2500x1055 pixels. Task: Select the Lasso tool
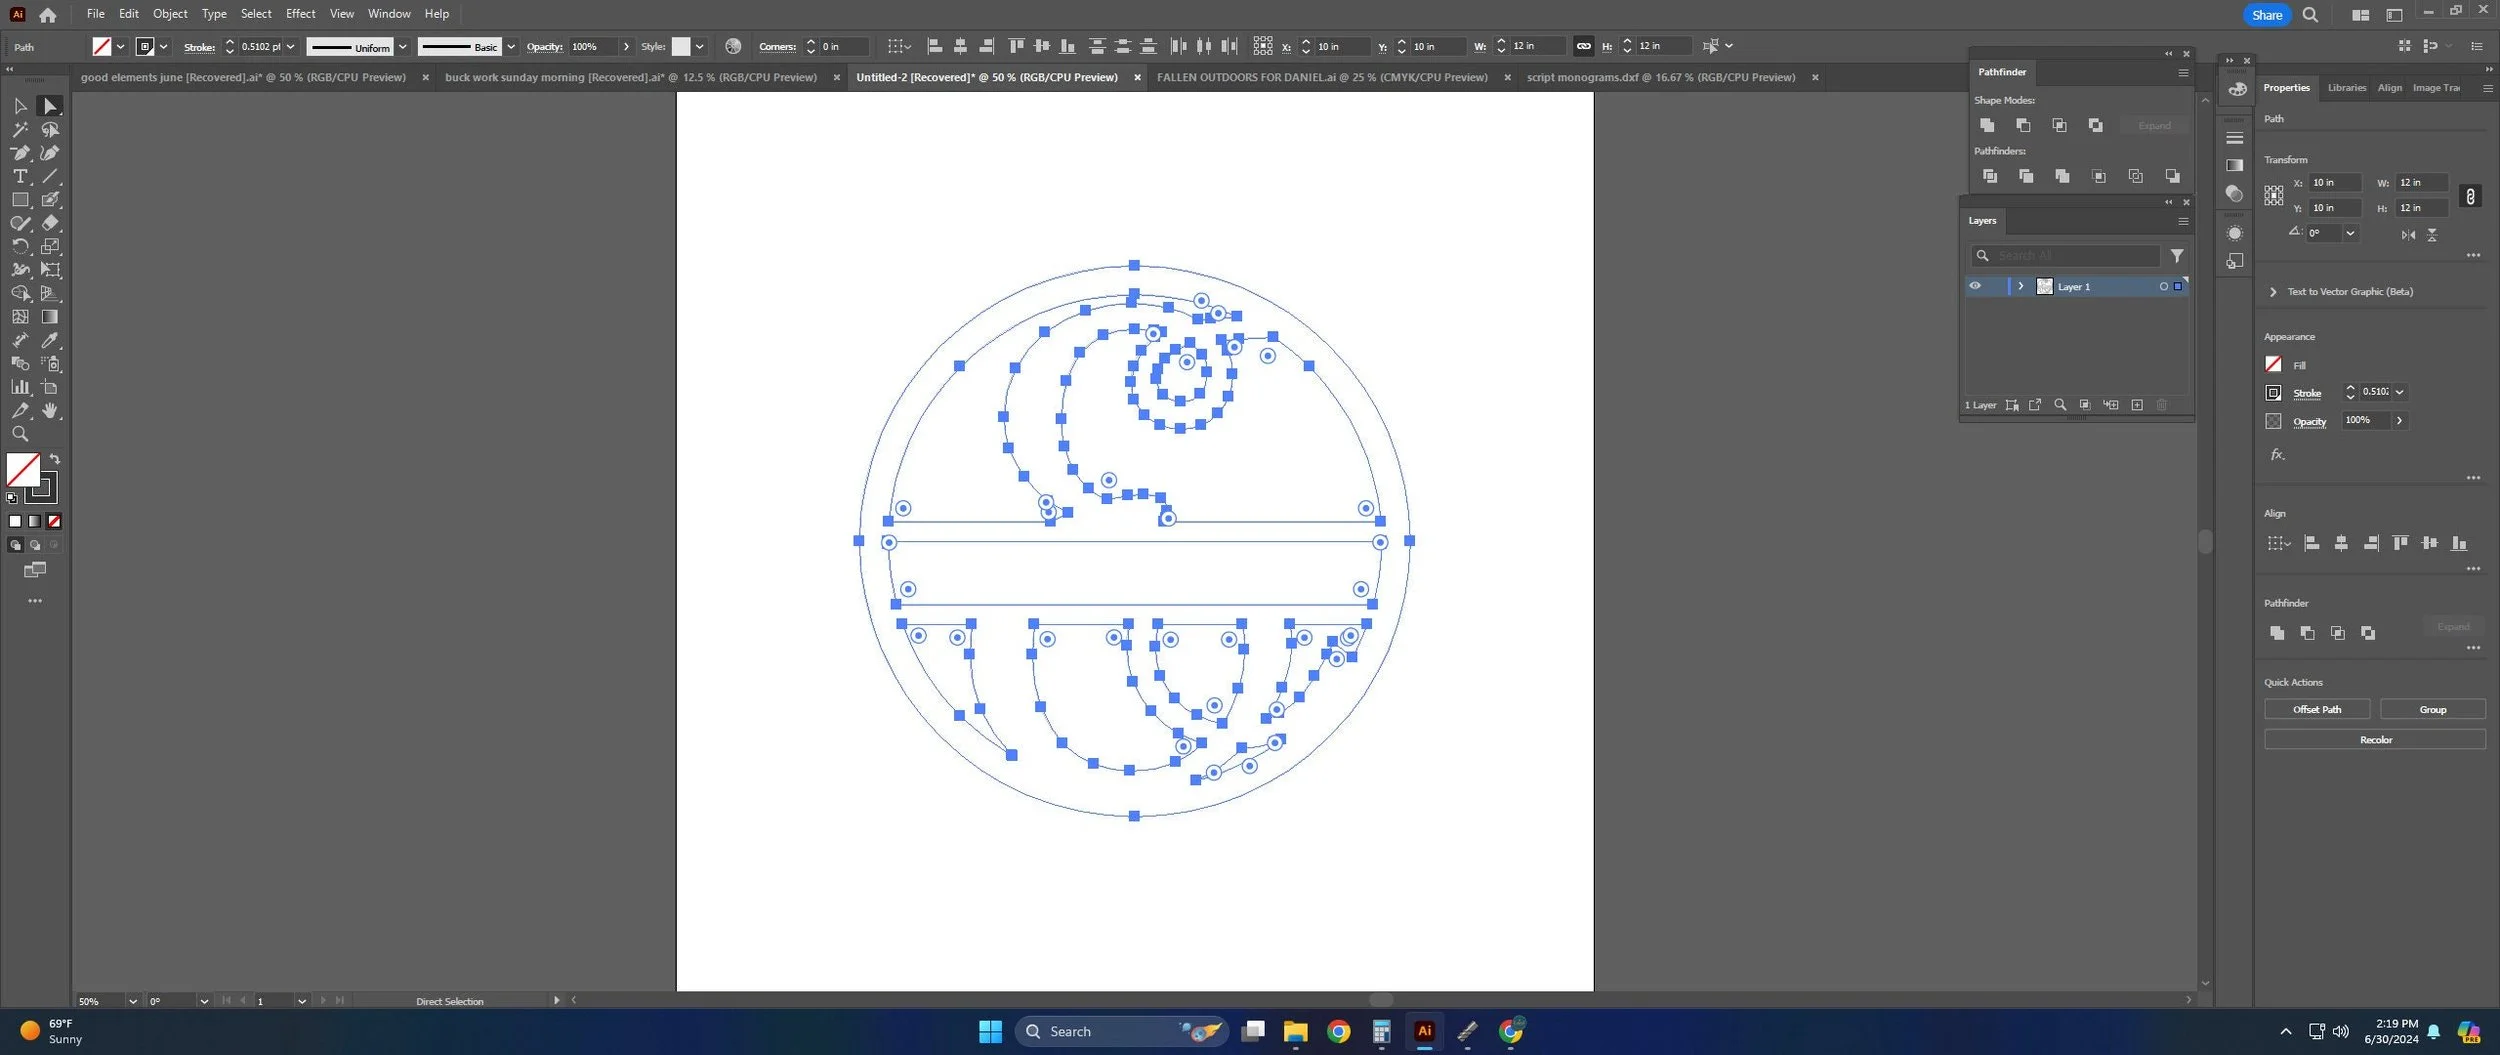click(50, 130)
